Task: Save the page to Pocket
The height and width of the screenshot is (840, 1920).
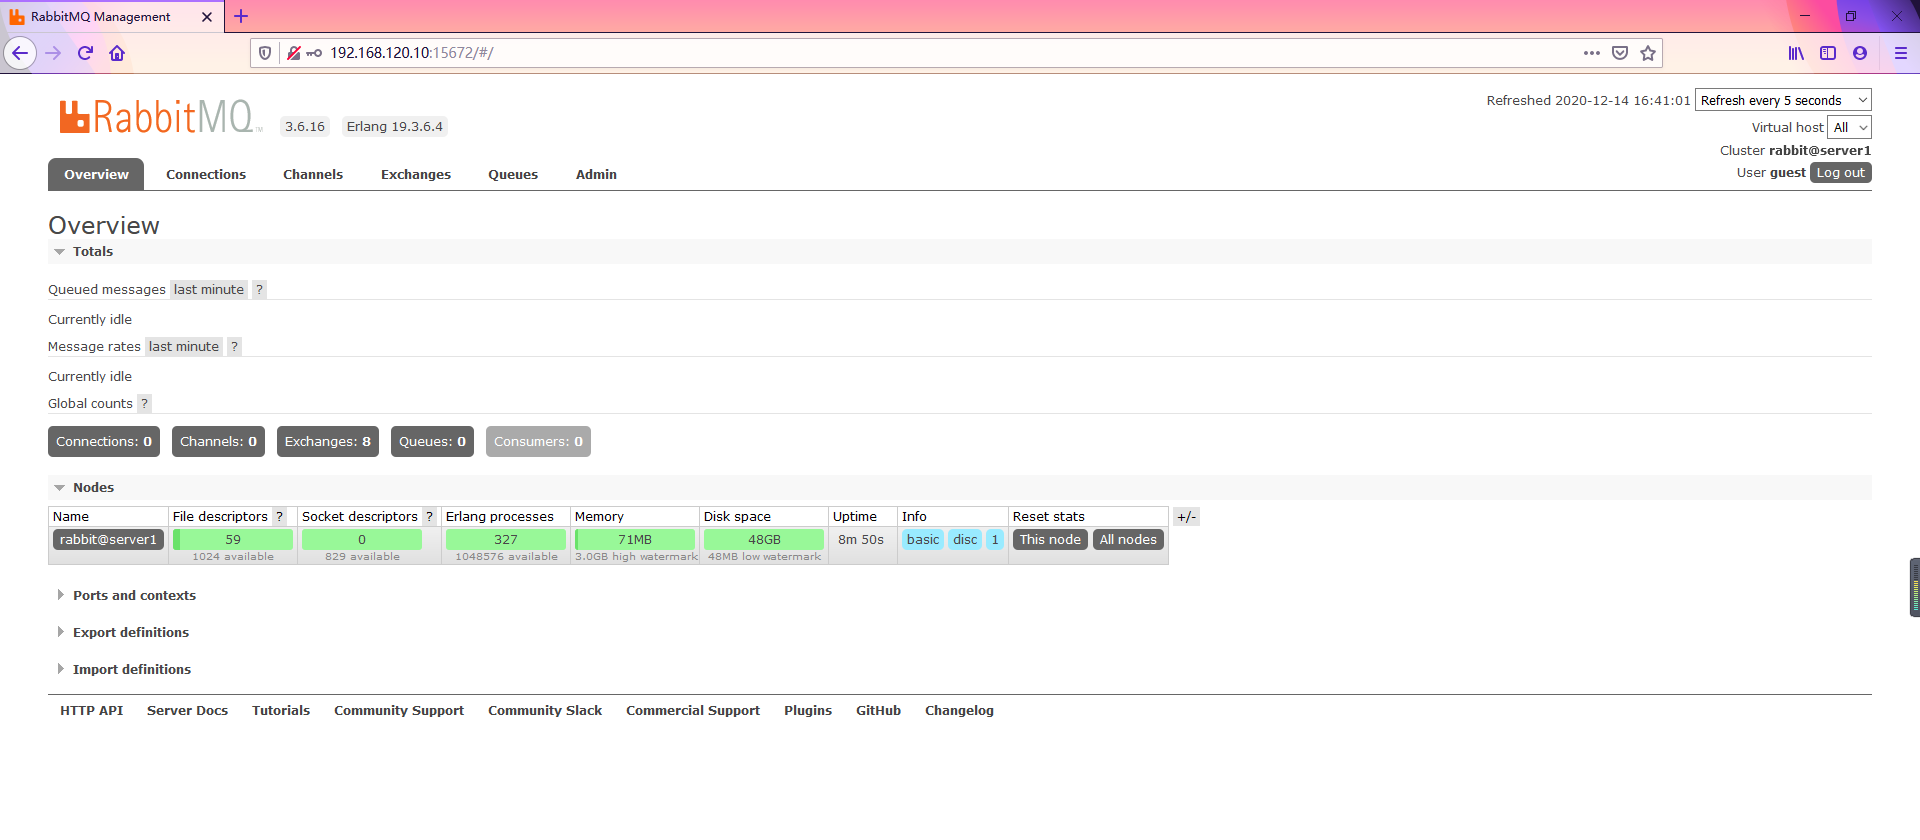Action: click(1620, 53)
